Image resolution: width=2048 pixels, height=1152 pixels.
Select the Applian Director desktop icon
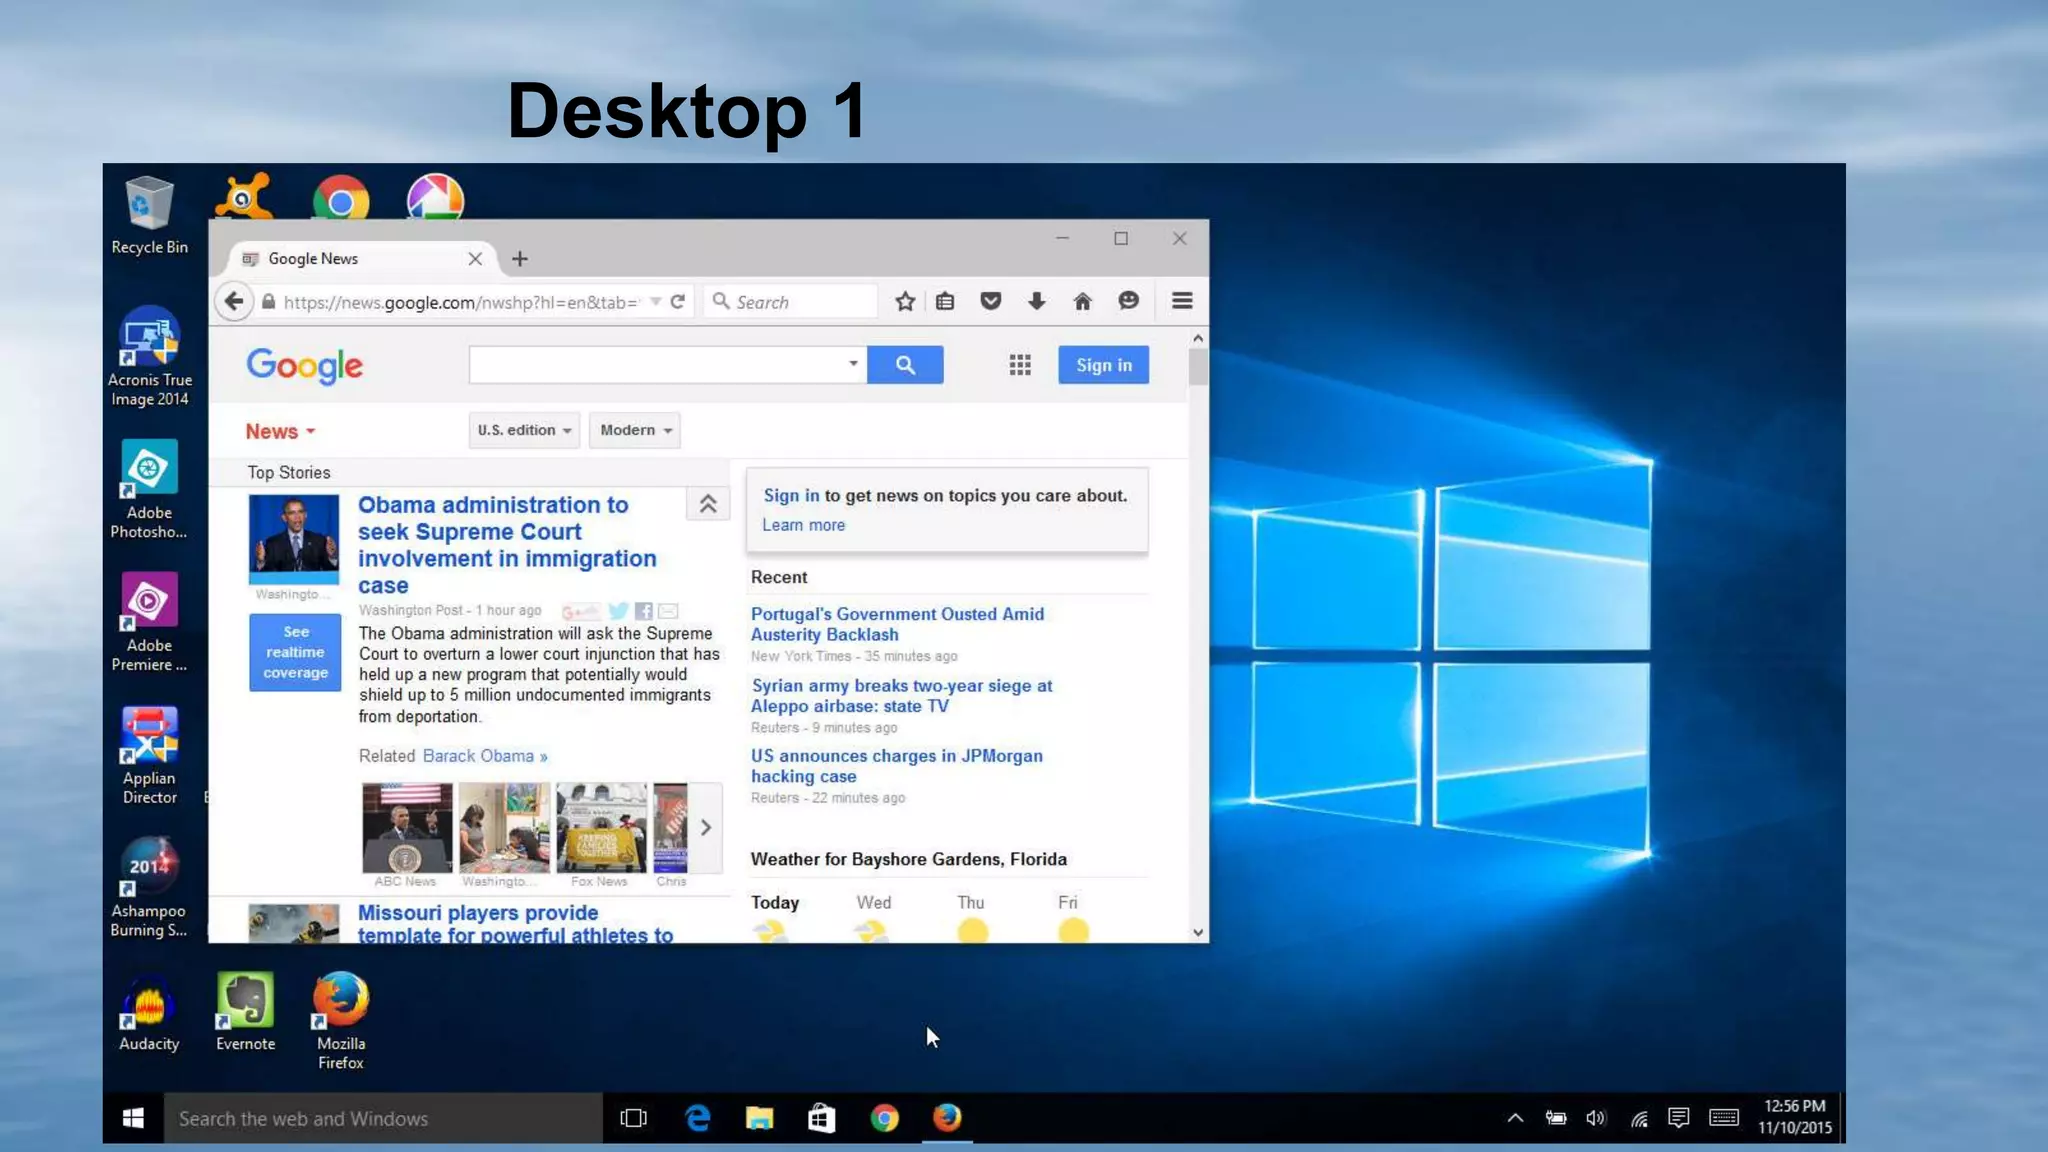[149, 756]
